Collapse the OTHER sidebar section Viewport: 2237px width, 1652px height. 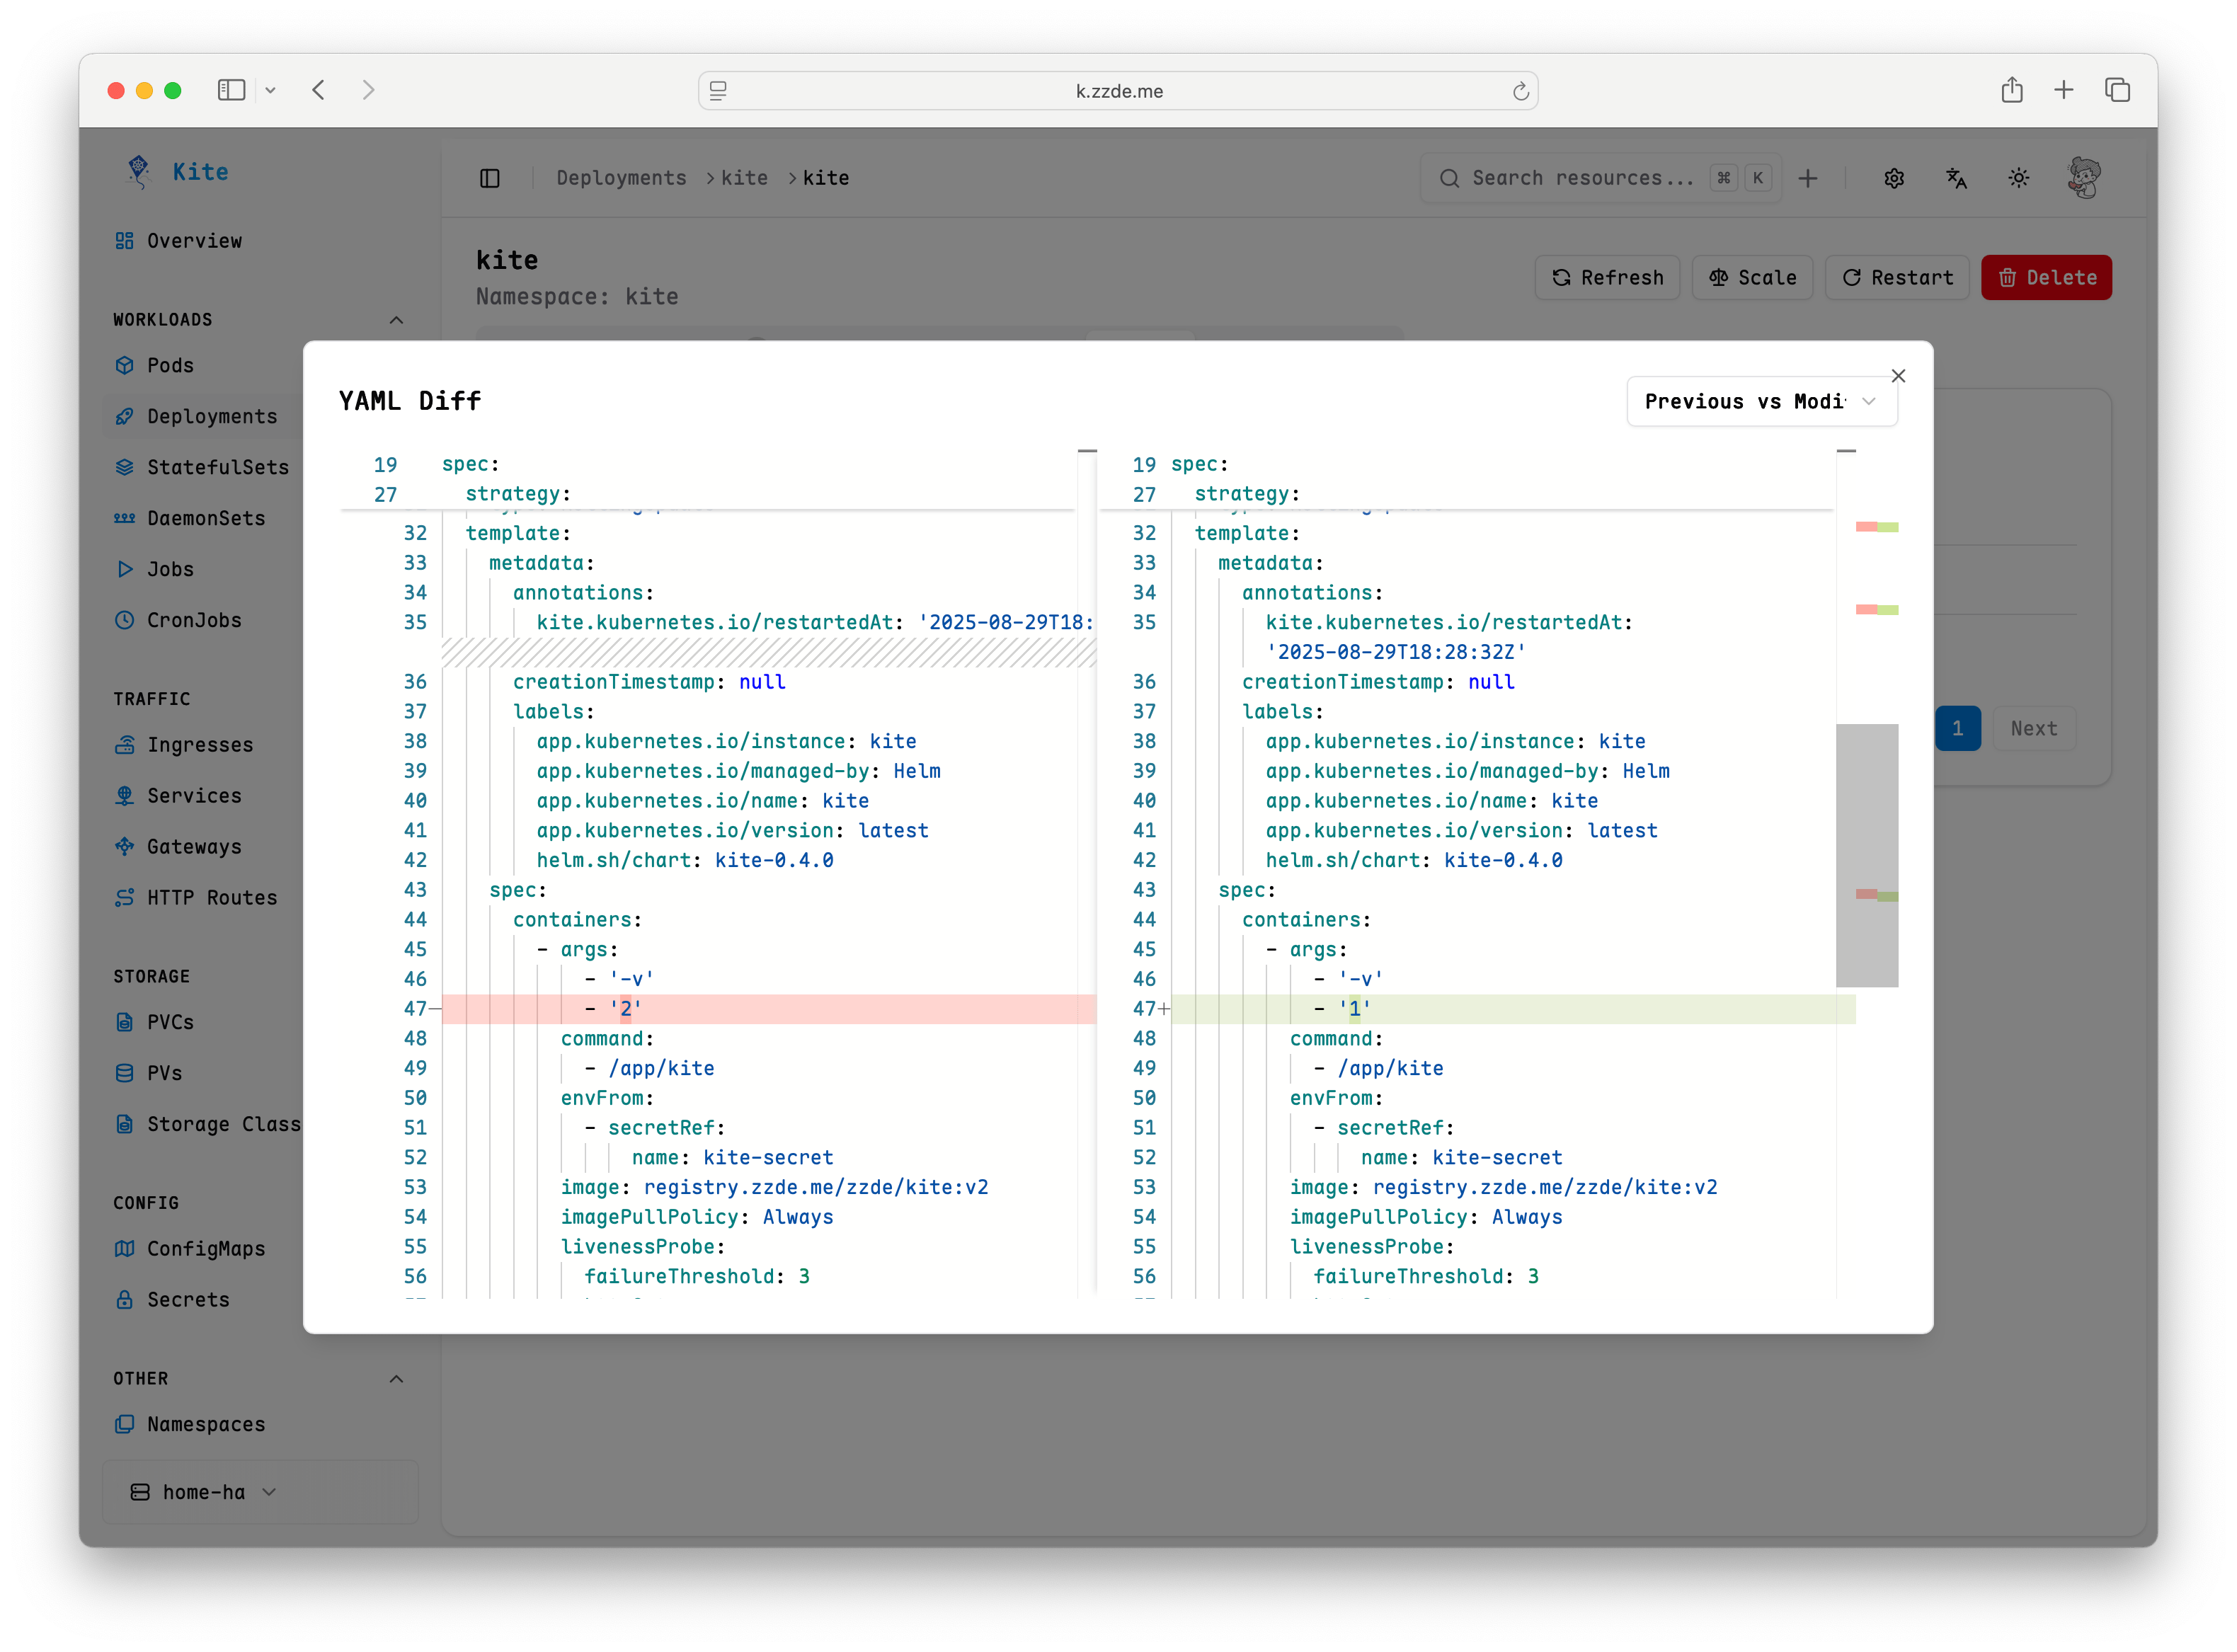(396, 1379)
